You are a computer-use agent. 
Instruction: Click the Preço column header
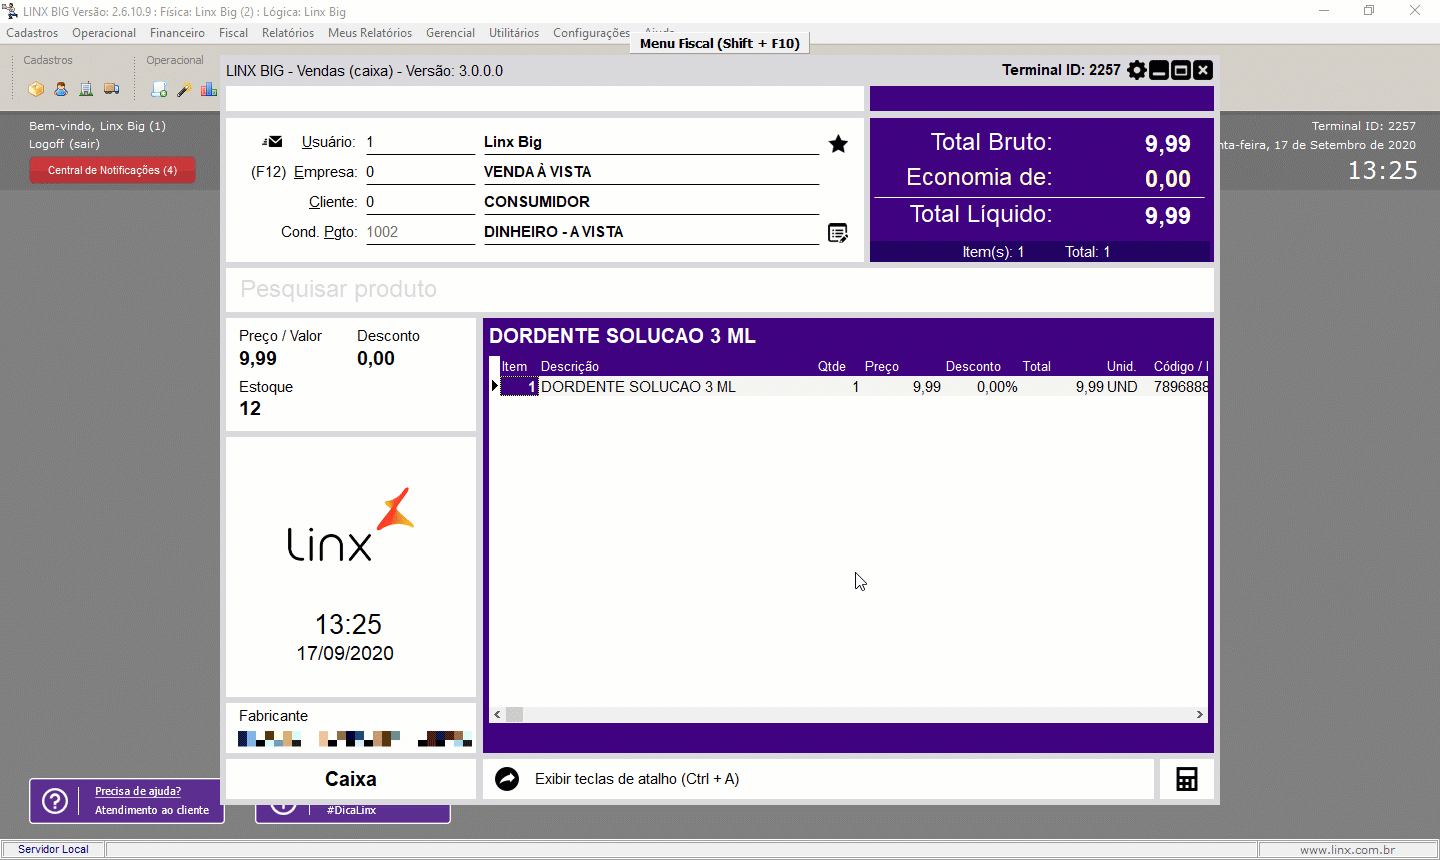(x=882, y=367)
